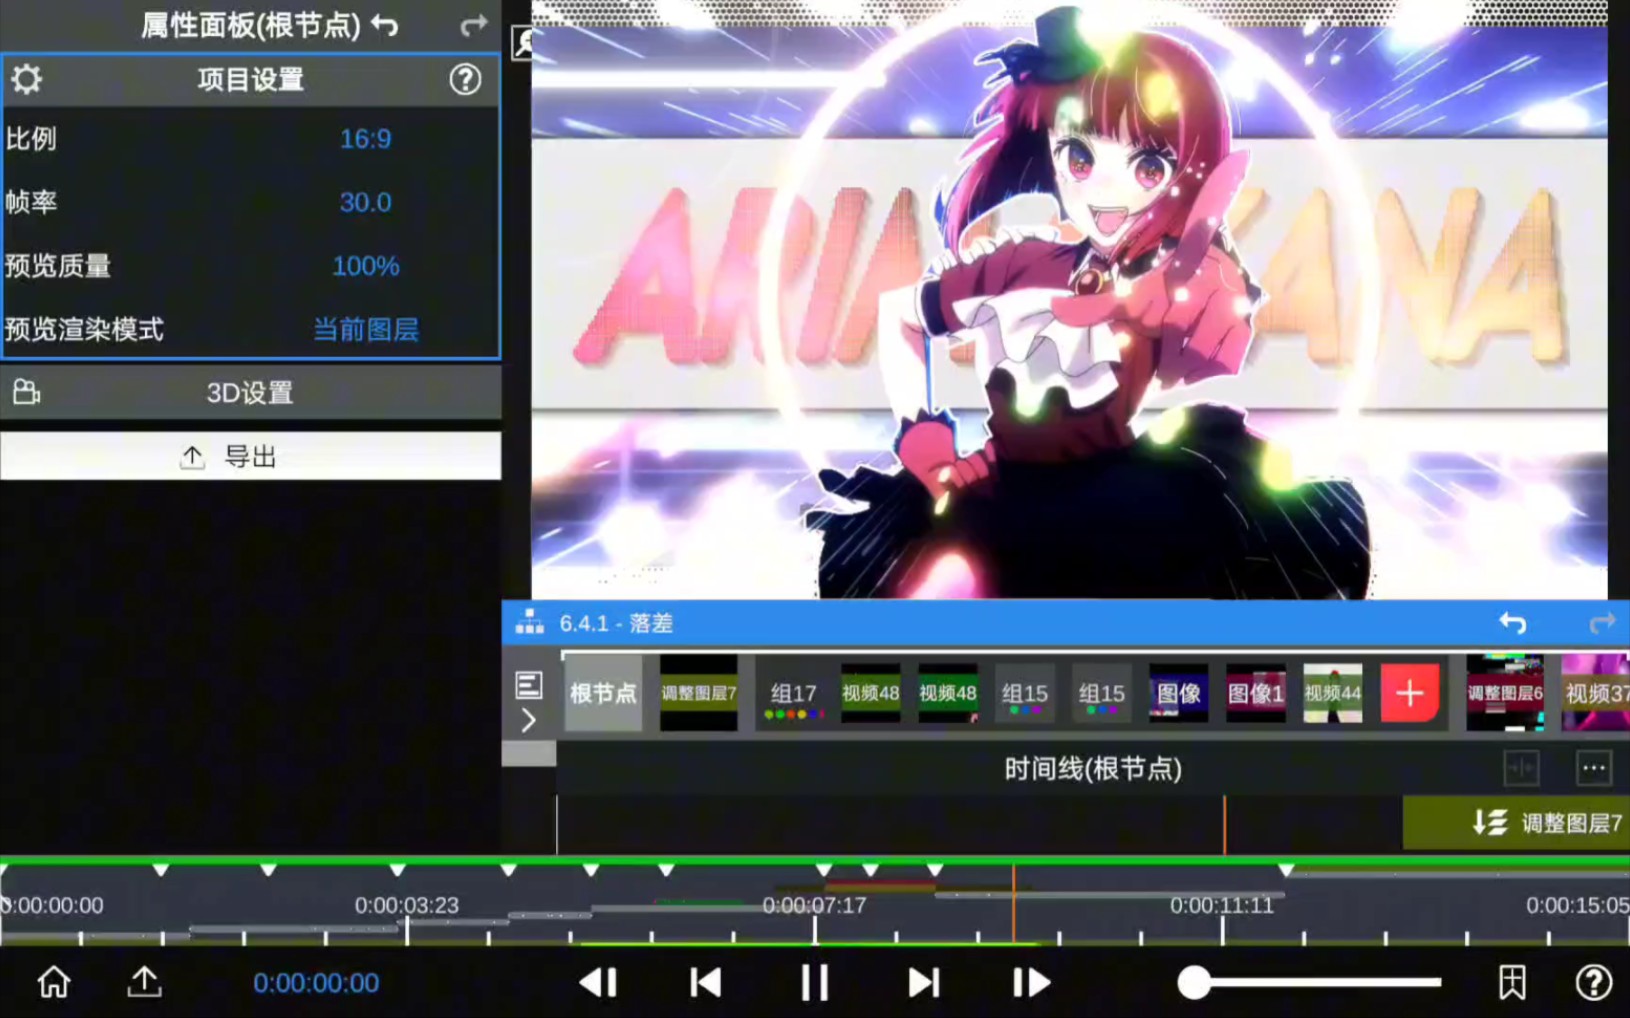Click the share upload icon in bottom bar

pyautogui.click(x=144, y=983)
